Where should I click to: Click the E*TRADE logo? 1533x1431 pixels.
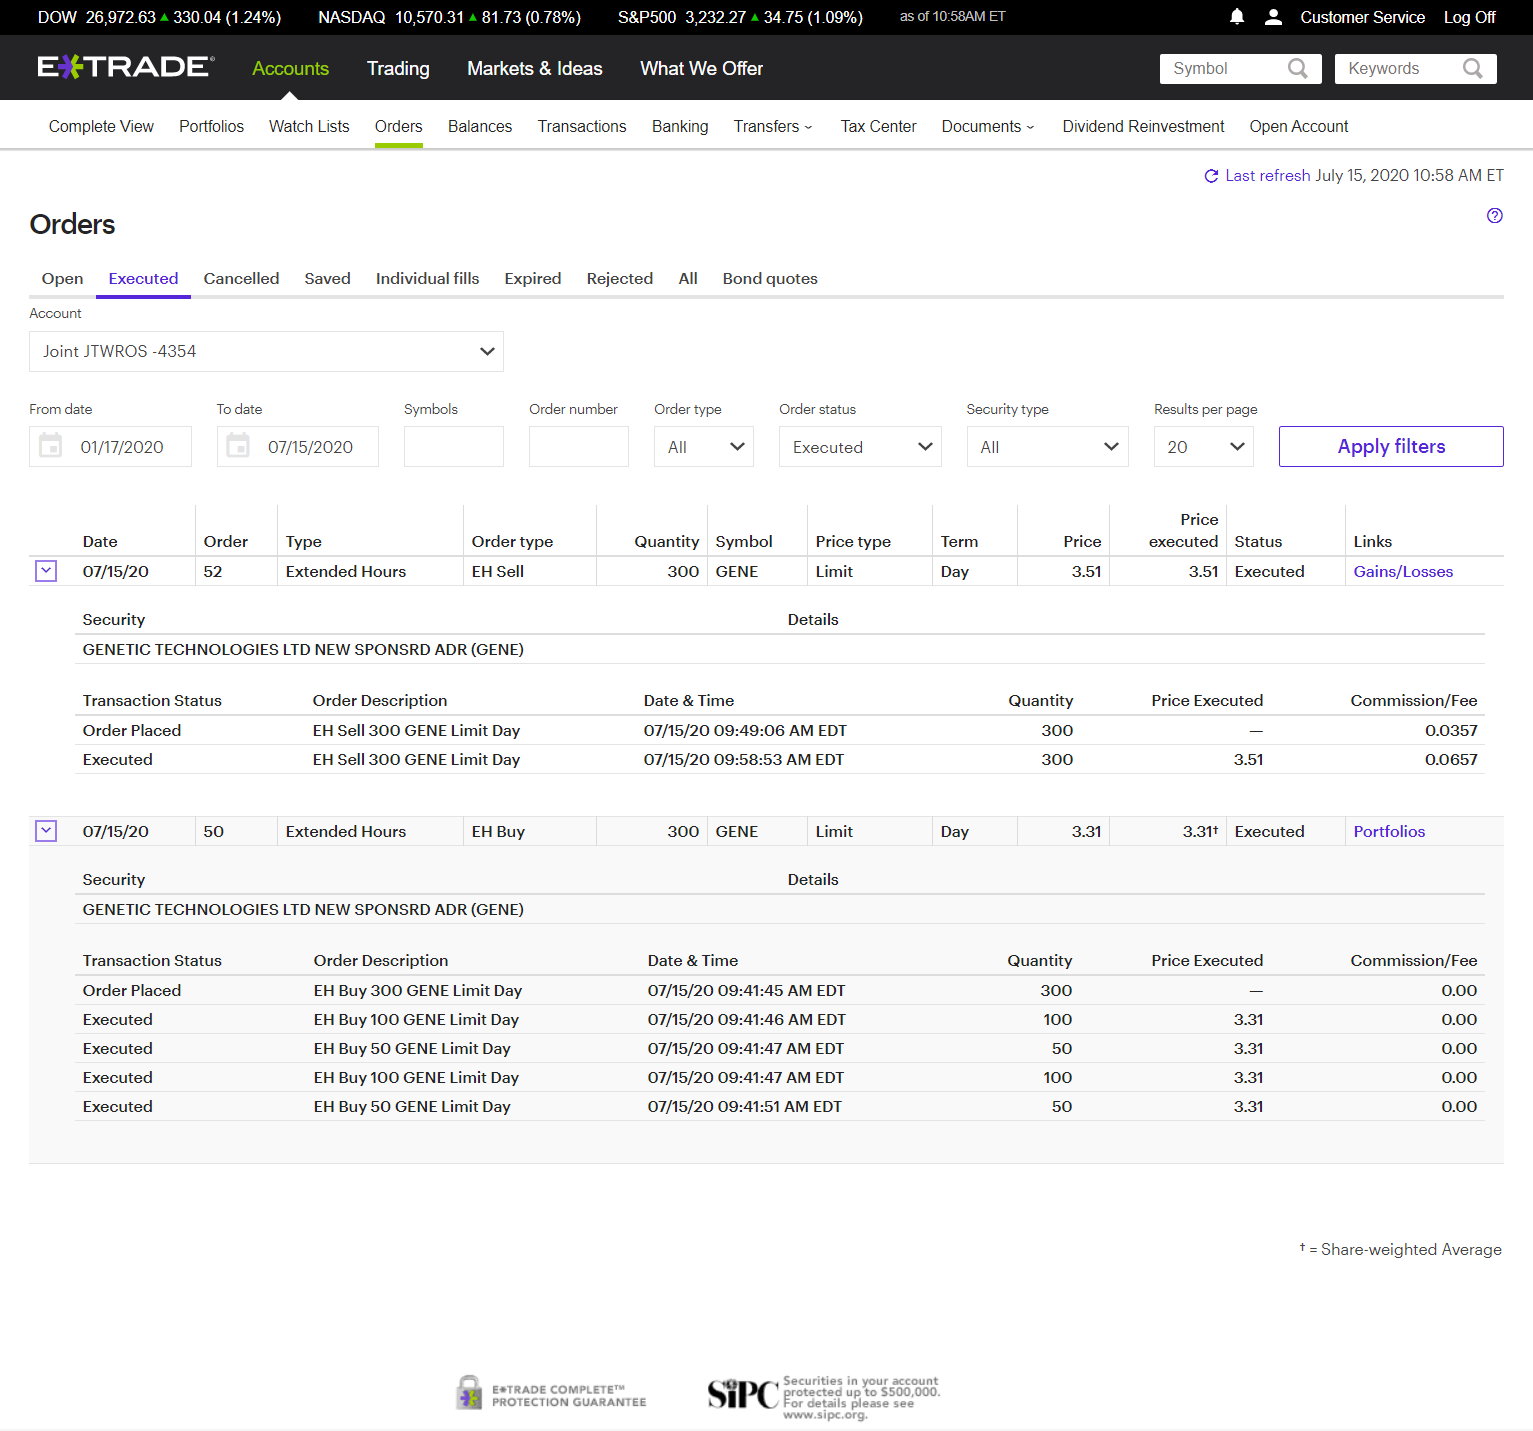coord(126,67)
